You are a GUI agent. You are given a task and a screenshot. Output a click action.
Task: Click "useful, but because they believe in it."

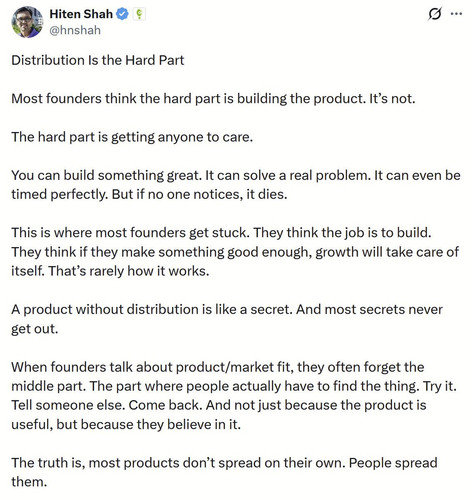click(126, 425)
